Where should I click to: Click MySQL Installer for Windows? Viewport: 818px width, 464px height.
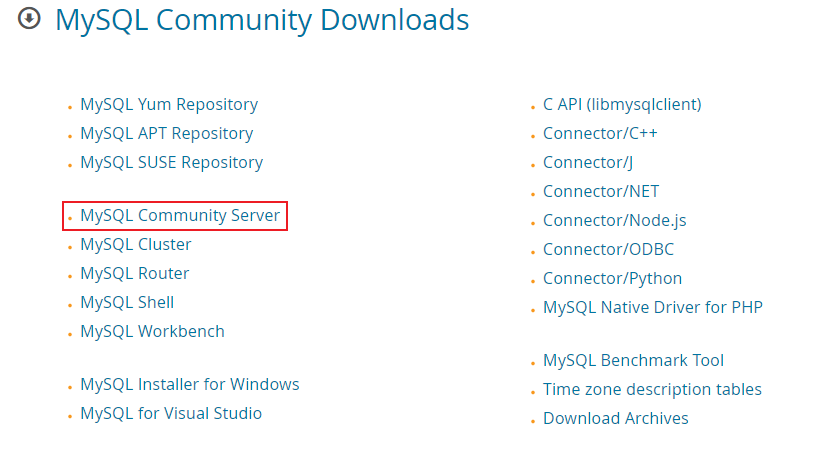point(189,384)
